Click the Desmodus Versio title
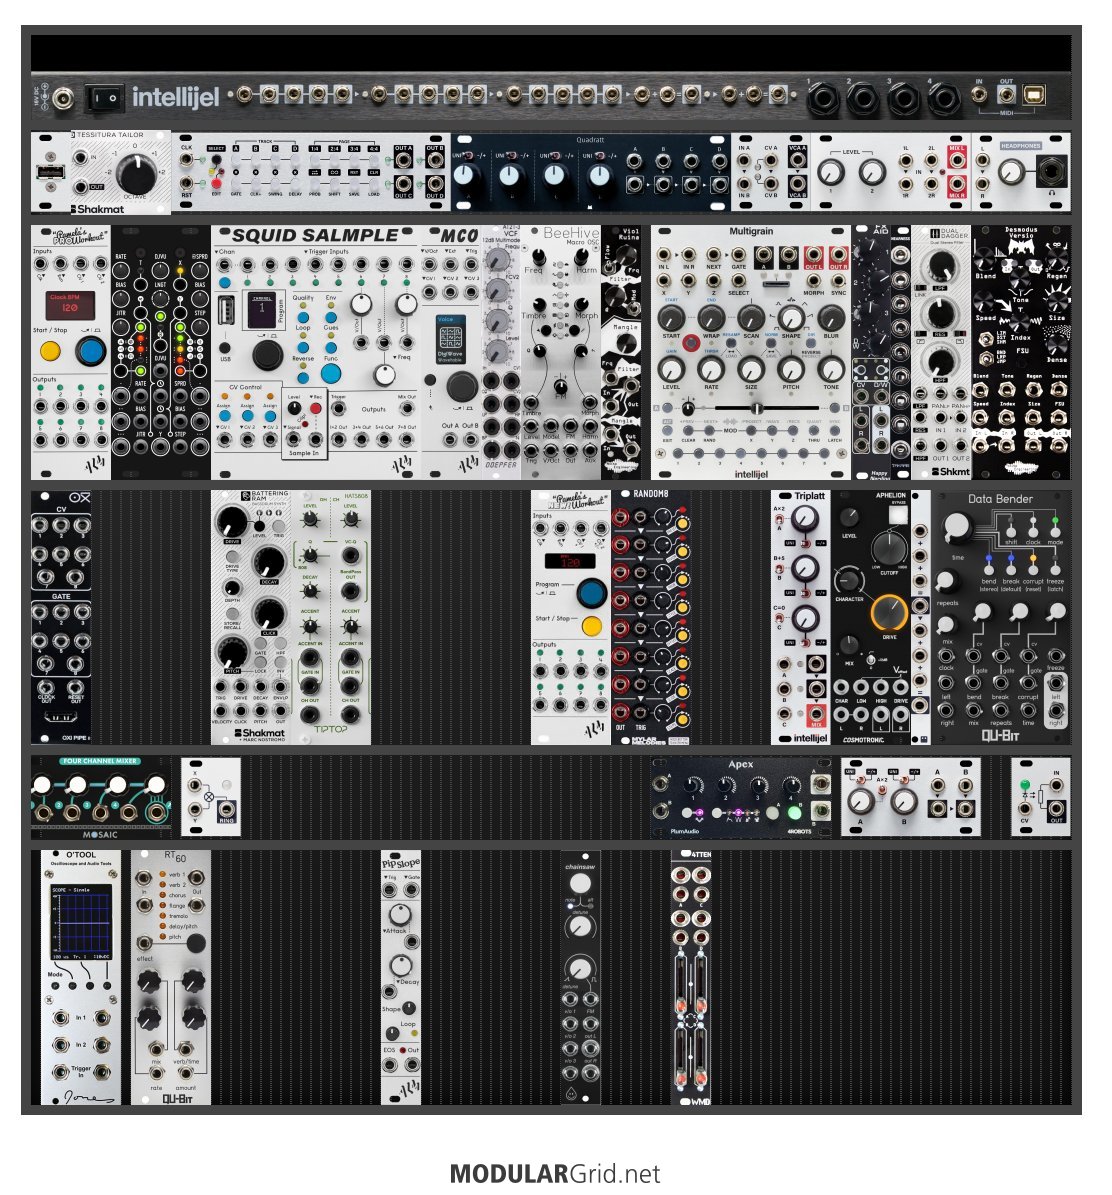This screenshot has height=1195, width=1112. pyautogui.click(x=1021, y=232)
